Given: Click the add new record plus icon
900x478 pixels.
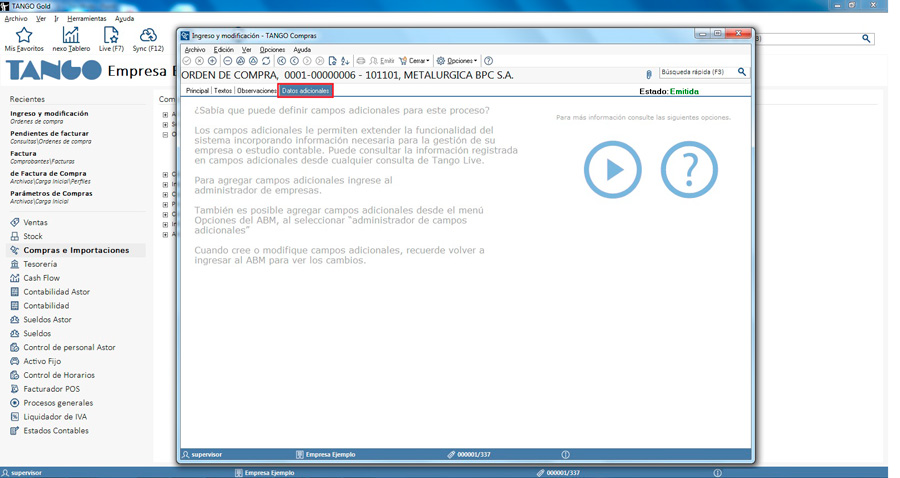Looking at the screenshot, I should 212,60.
